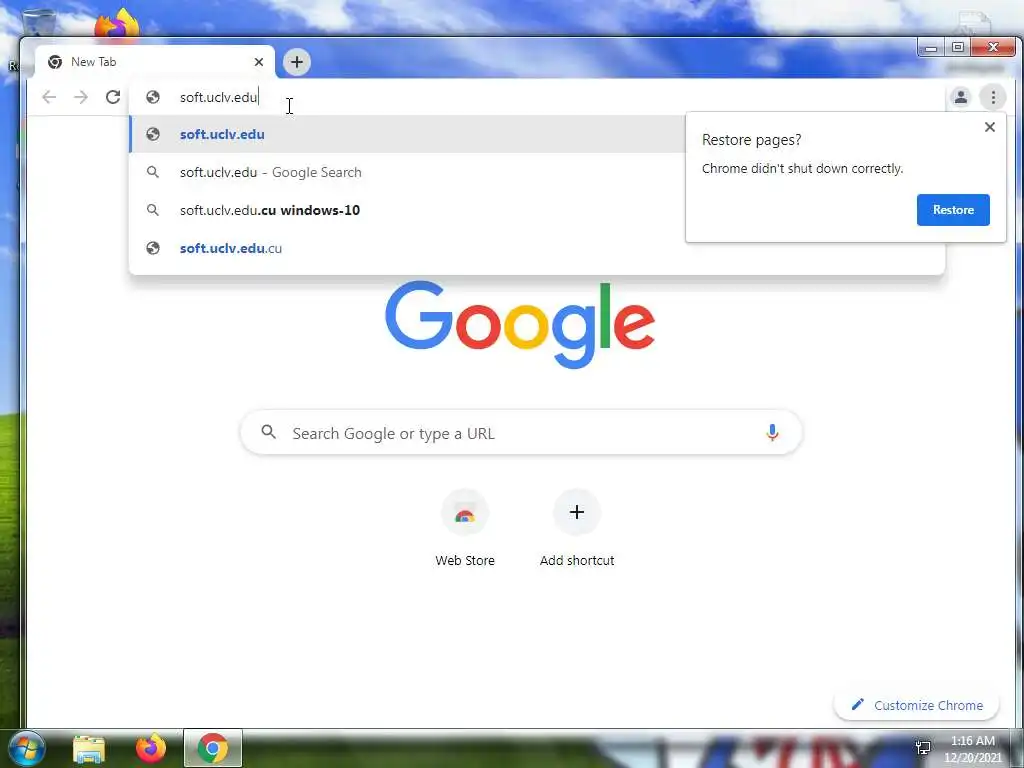This screenshot has width=1024, height=768.
Task: Click the Chrome taskbar icon
Action: [213, 748]
